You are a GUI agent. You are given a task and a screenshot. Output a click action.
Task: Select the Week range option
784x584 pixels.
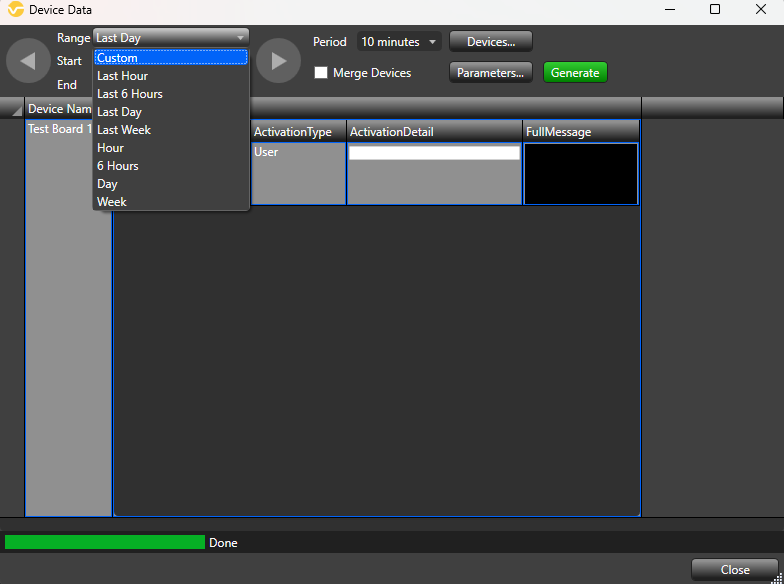(171, 202)
